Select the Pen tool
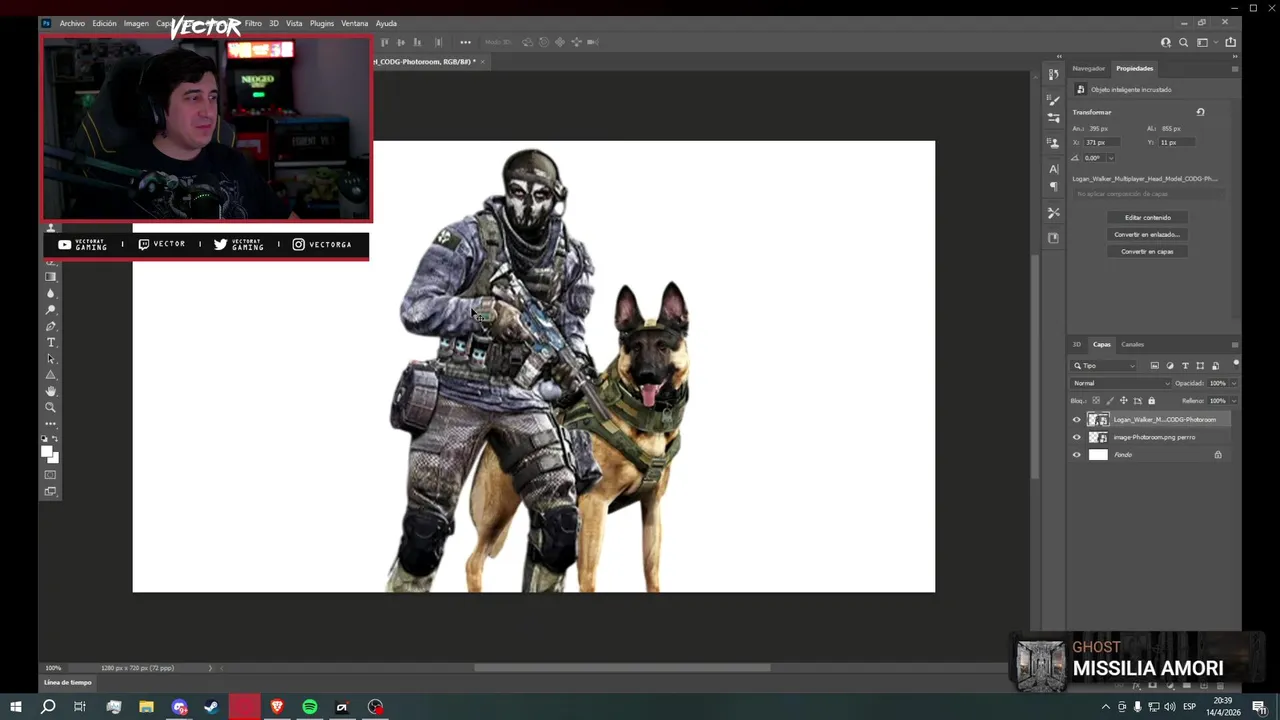Screen dimensions: 1280x720 tap(51, 326)
